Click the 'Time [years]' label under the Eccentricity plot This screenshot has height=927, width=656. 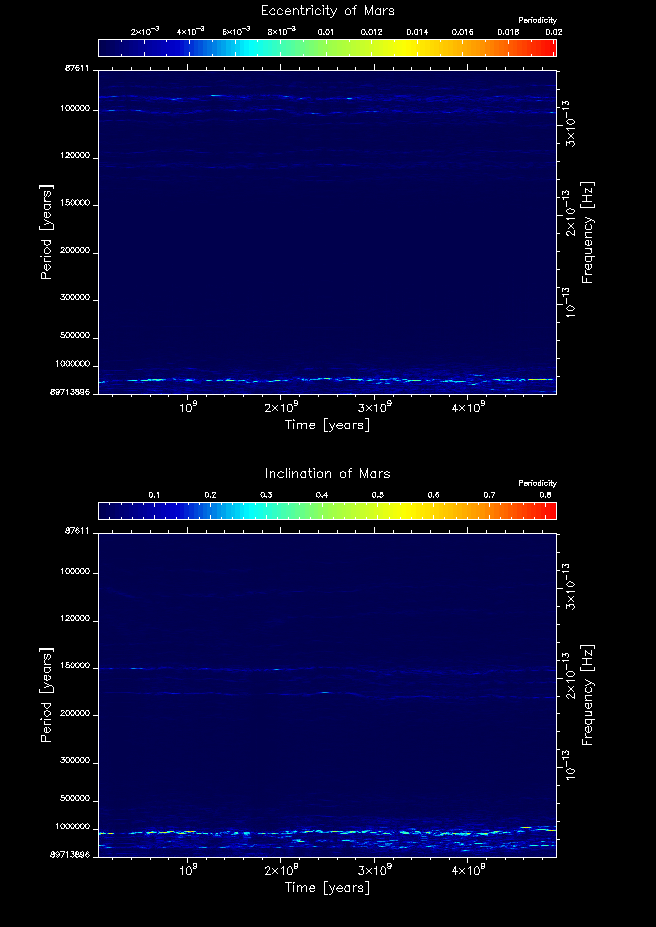(x=327, y=425)
